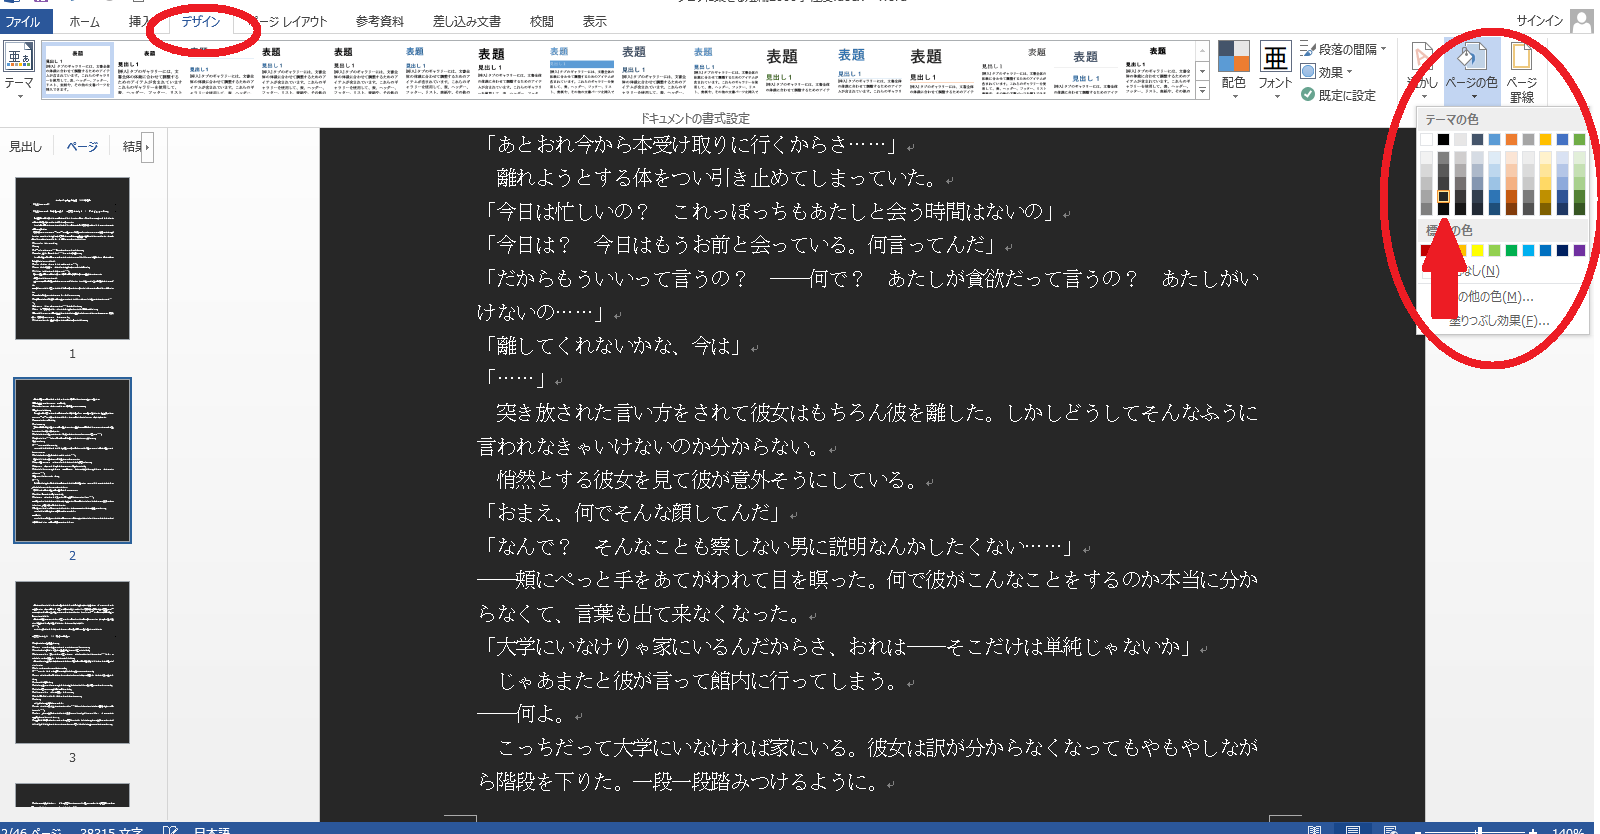
Task: Select page 1 thumbnail in navigation pane
Action: [x=72, y=258]
